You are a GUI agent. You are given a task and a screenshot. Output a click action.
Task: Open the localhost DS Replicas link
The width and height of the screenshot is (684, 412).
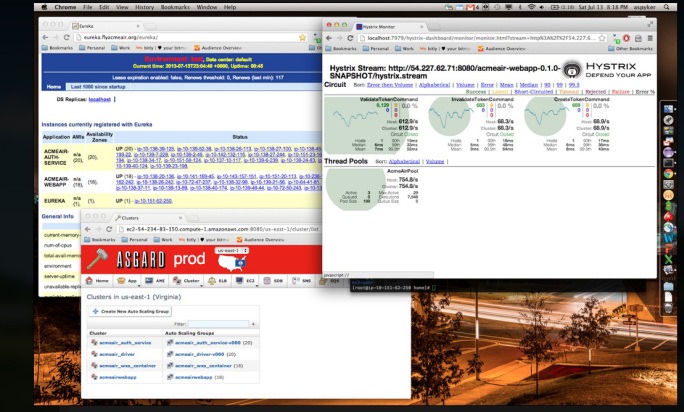(99, 100)
